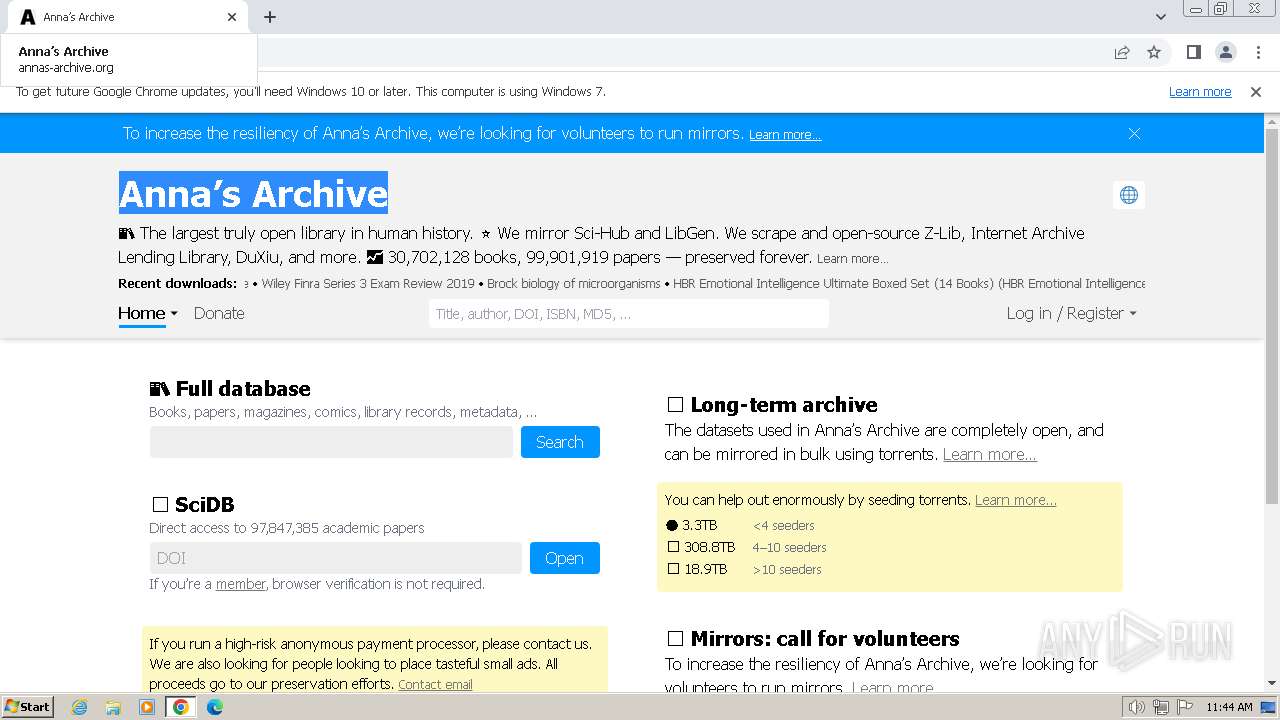Viewport: 1280px width, 720px height.
Task: Click the volume speaker tray icon
Action: [1136, 707]
